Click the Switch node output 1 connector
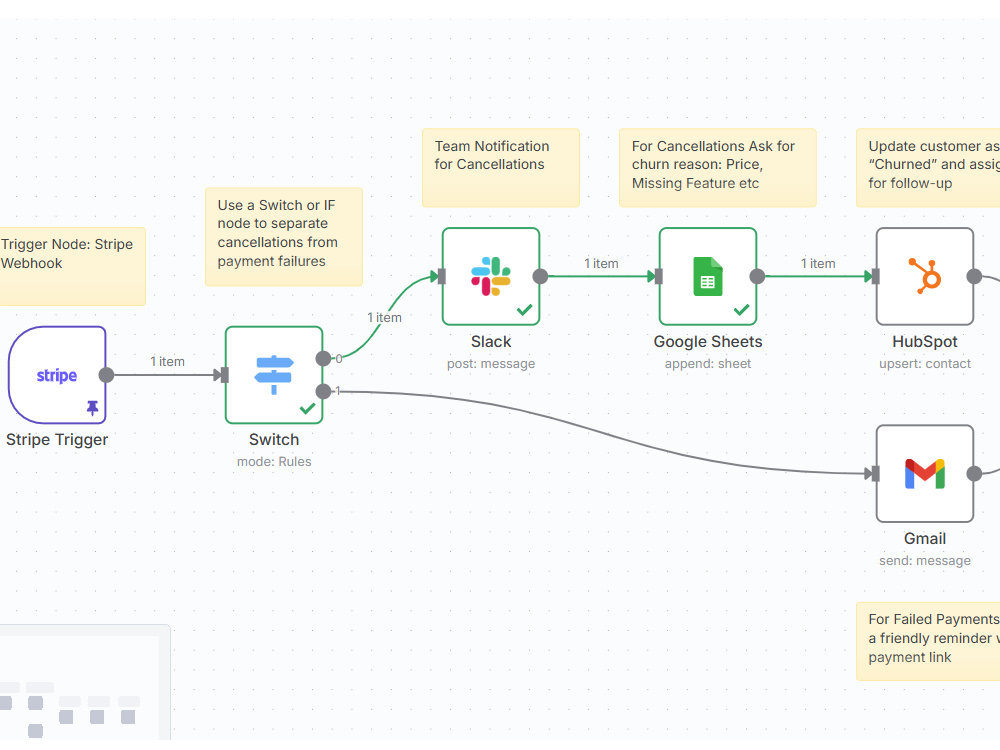The image size is (1000, 750). (x=323, y=392)
